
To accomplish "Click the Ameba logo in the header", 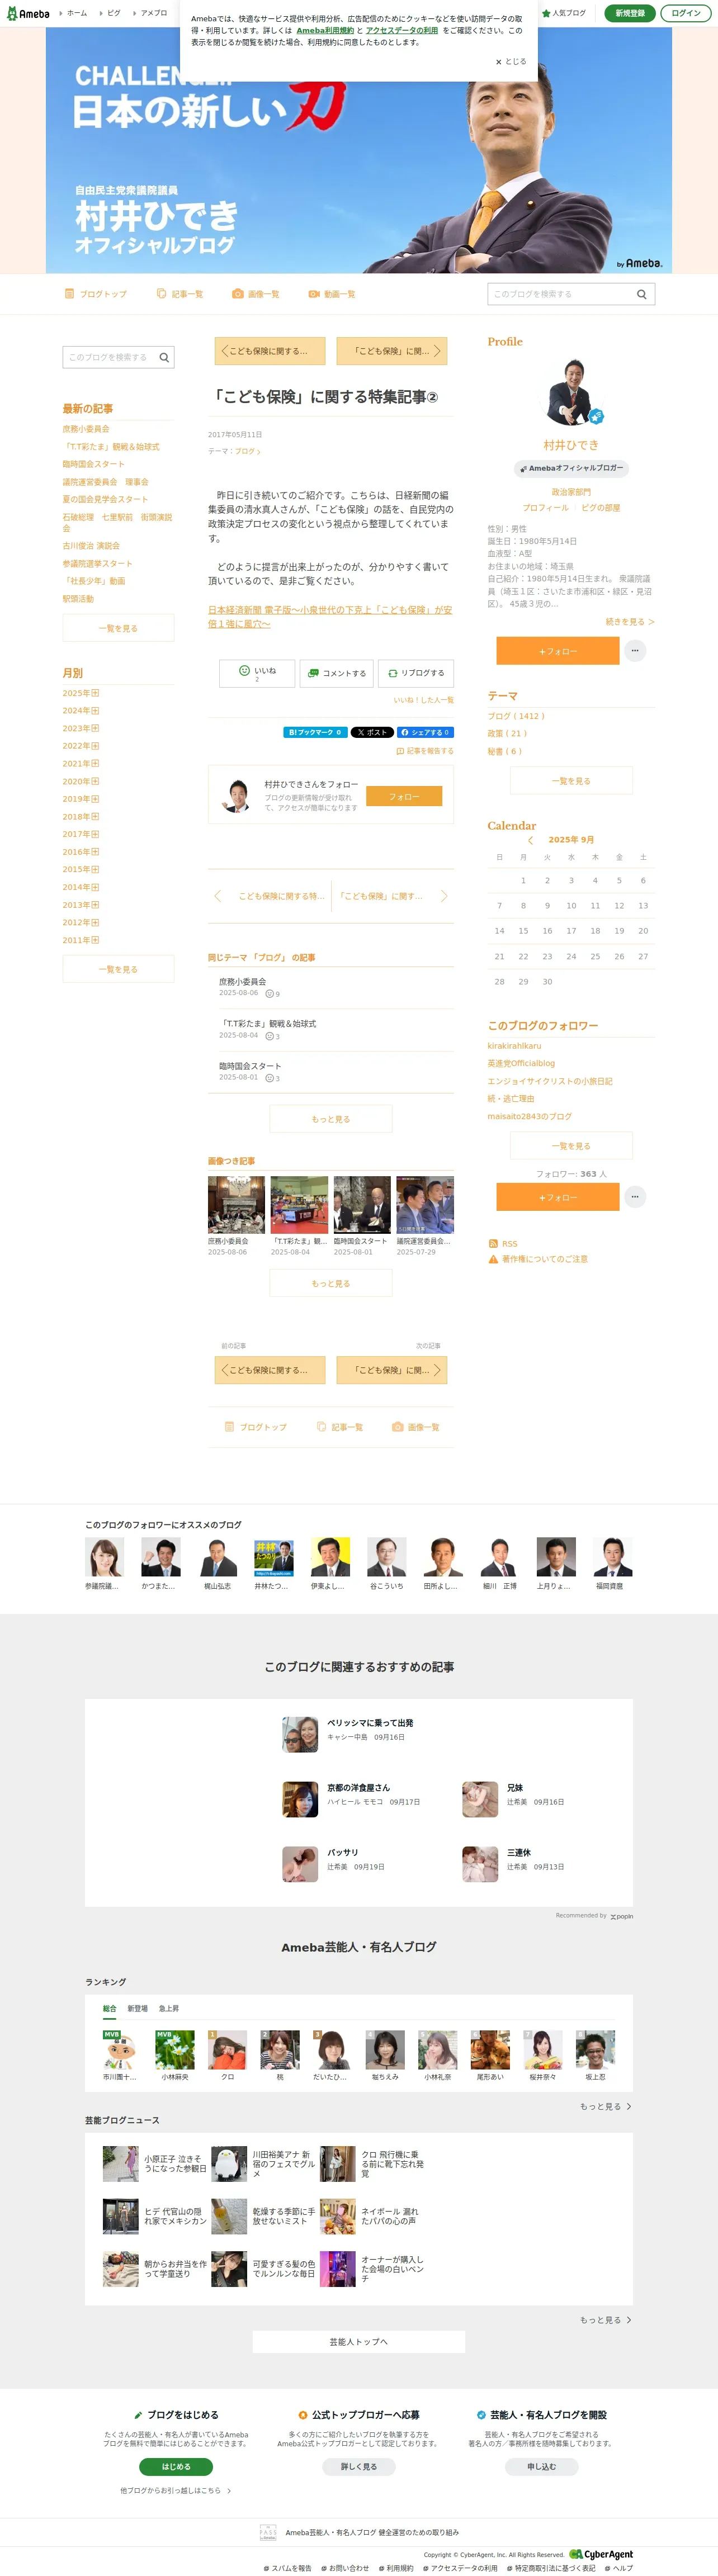I will [x=28, y=13].
